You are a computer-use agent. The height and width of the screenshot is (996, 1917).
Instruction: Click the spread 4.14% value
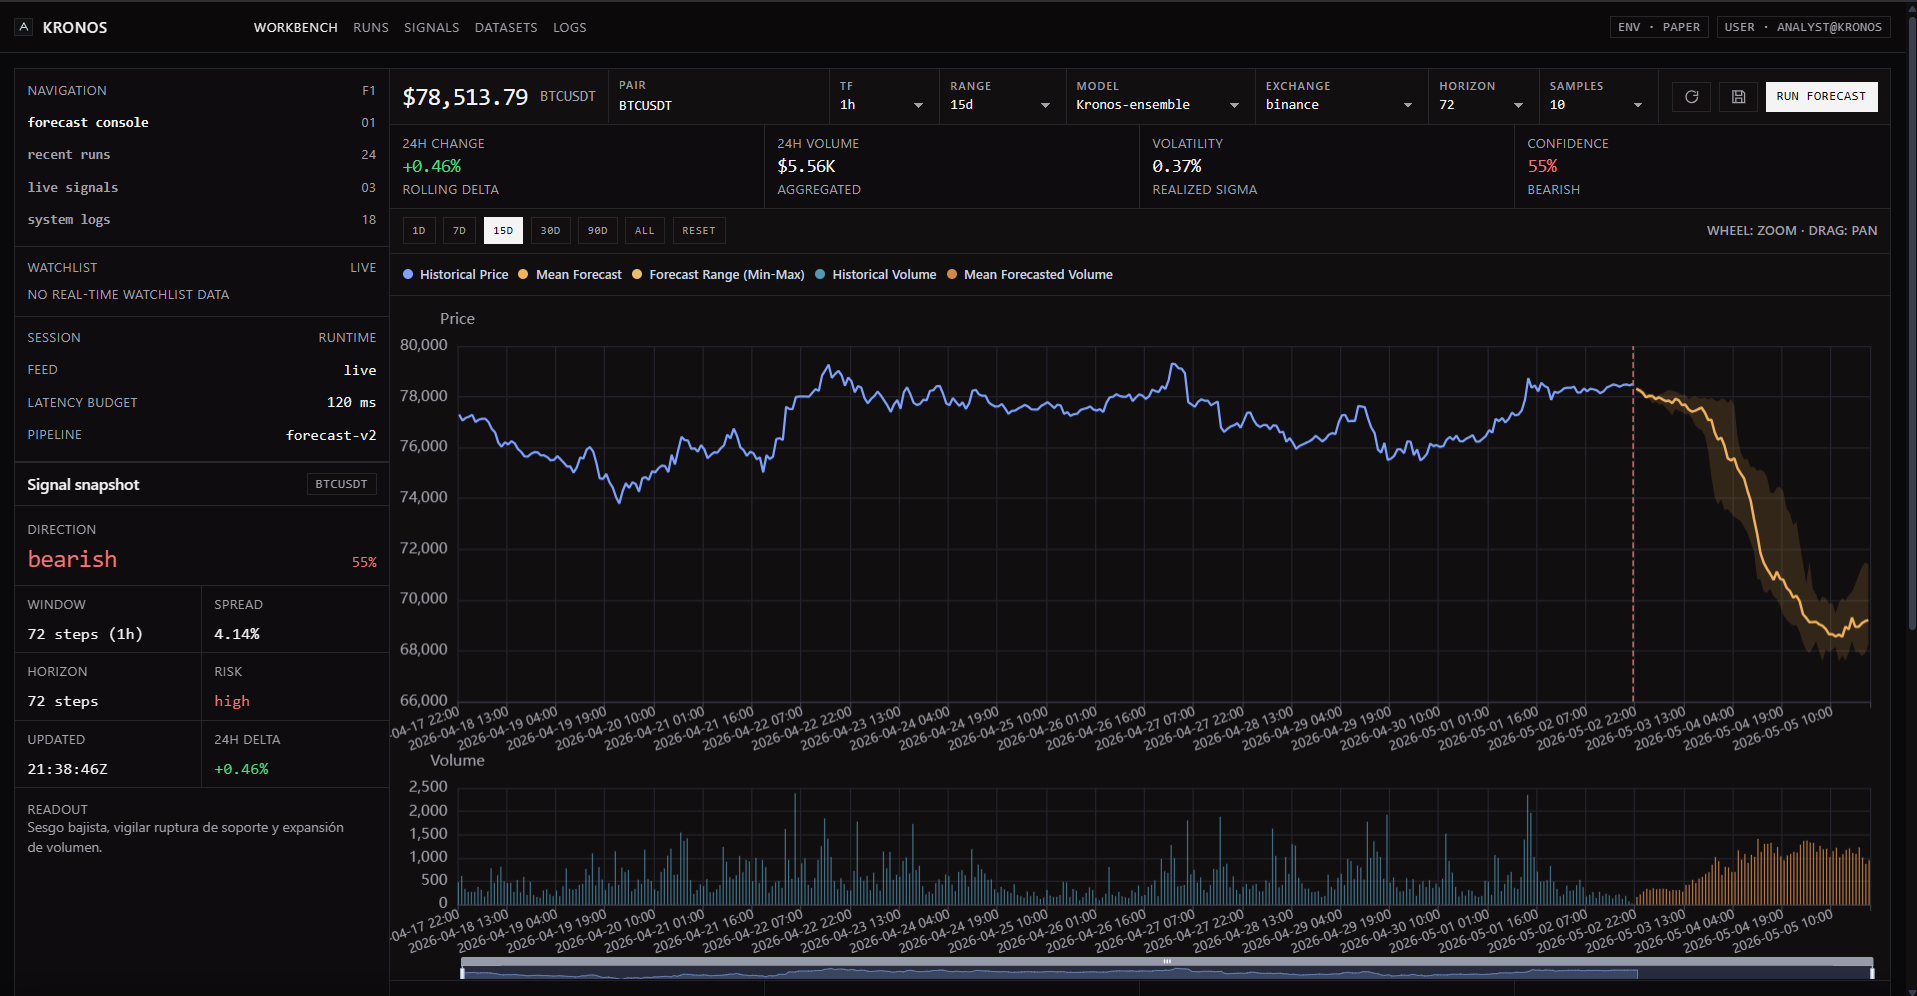237,634
